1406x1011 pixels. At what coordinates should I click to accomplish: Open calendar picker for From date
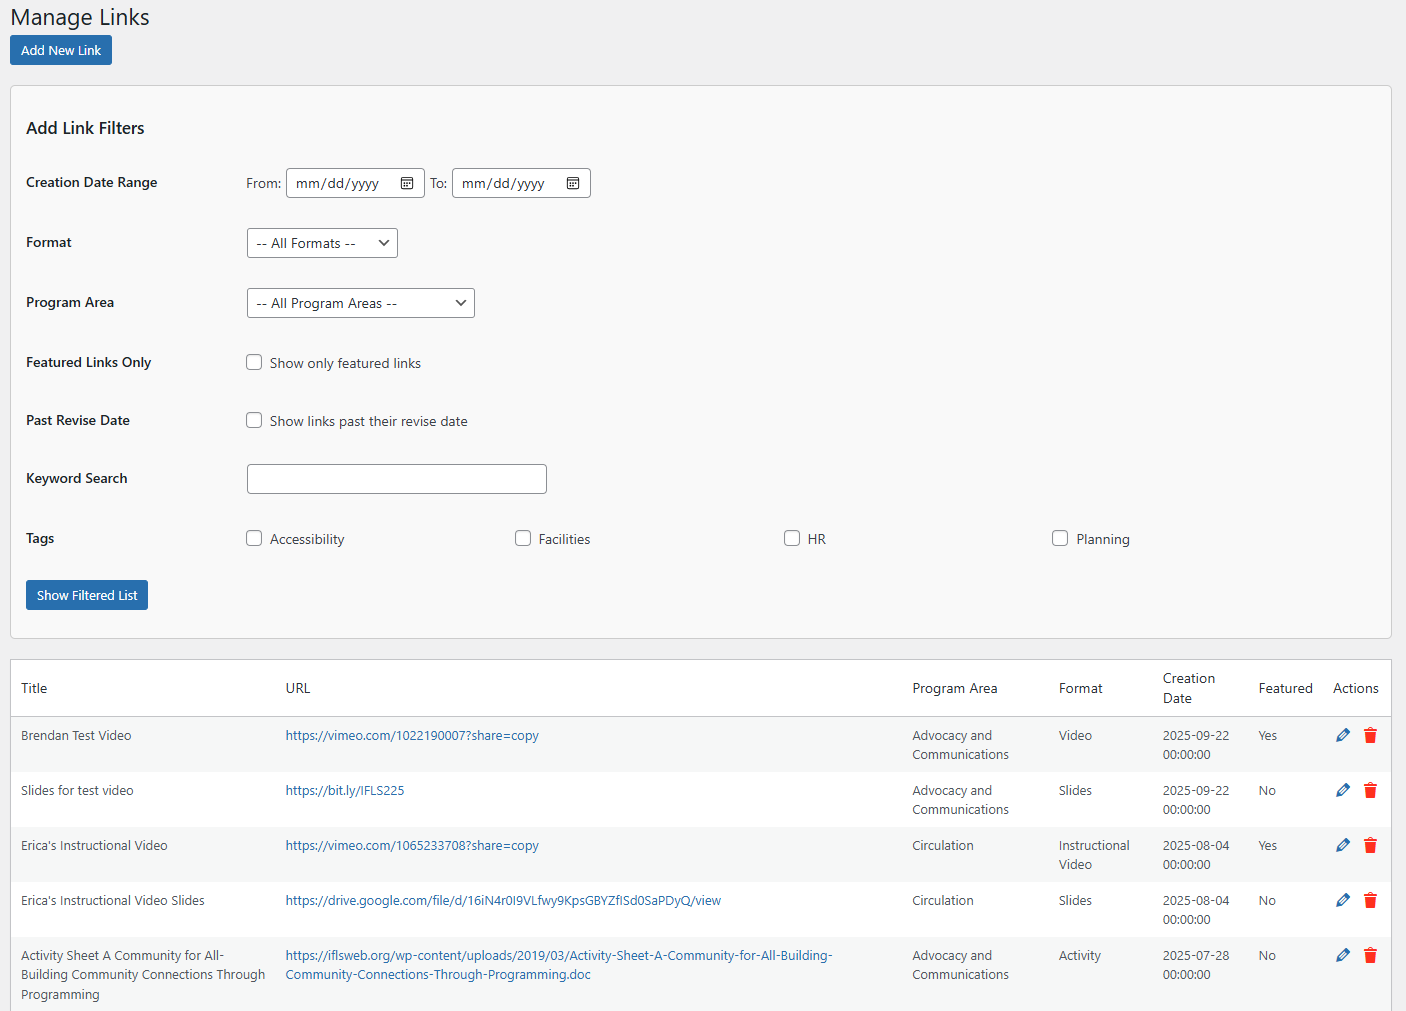(x=407, y=183)
